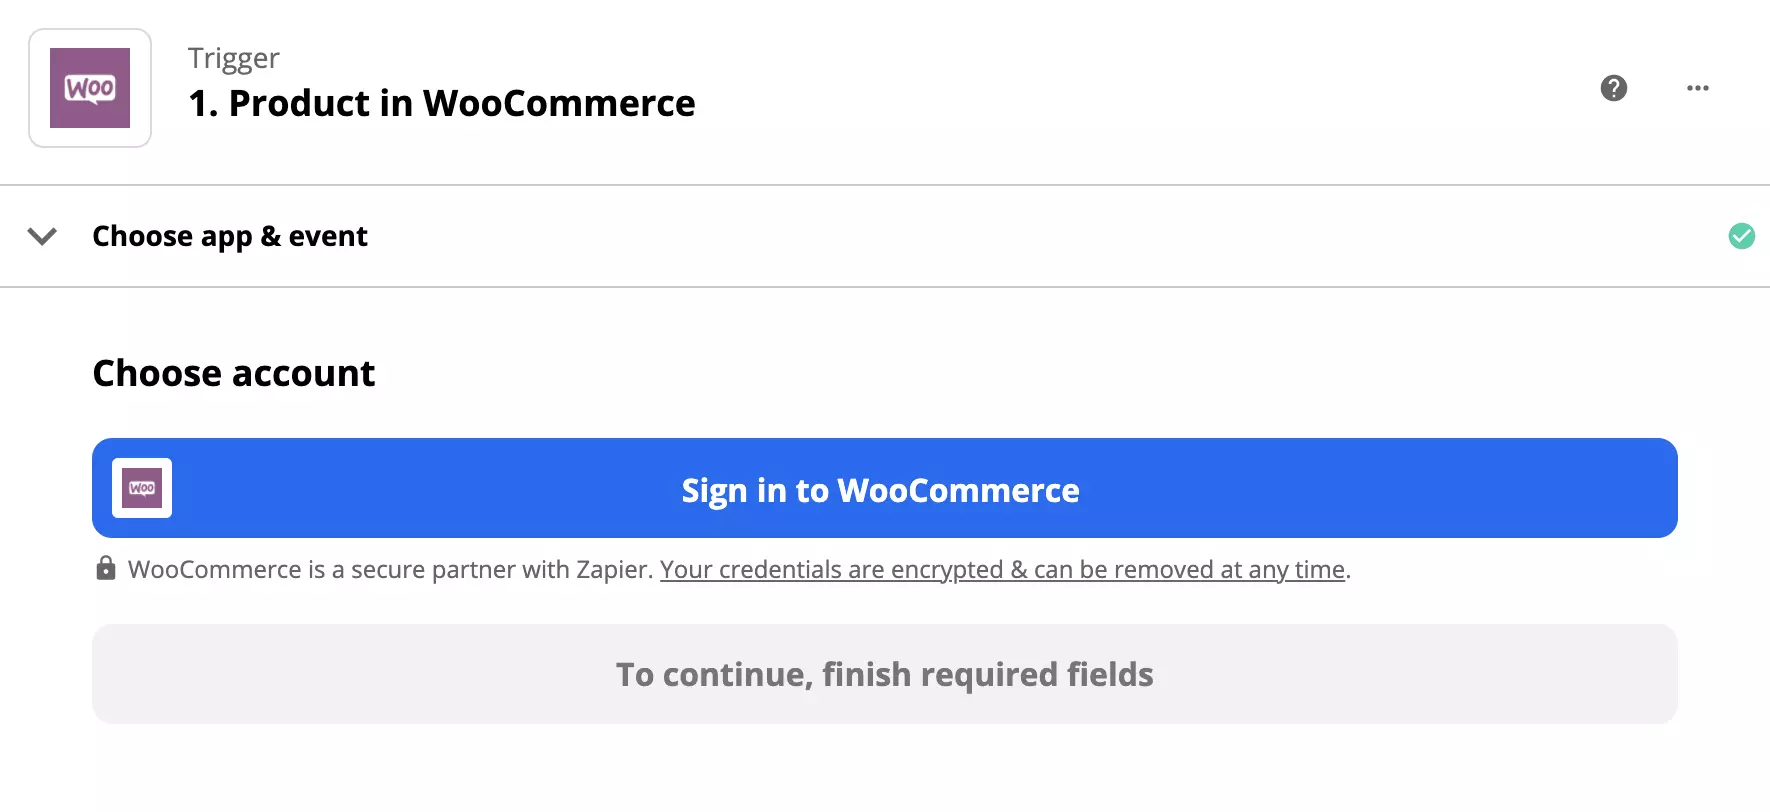This screenshot has height=812, width=1770.
Task: Click the chevron next to Choose app & event
Action: click(x=42, y=237)
